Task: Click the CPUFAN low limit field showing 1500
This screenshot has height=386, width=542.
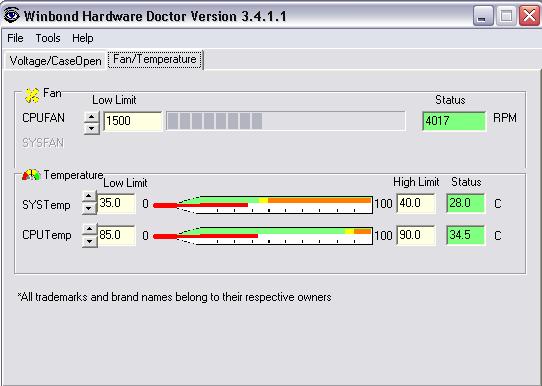Action: tap(133, 121)
